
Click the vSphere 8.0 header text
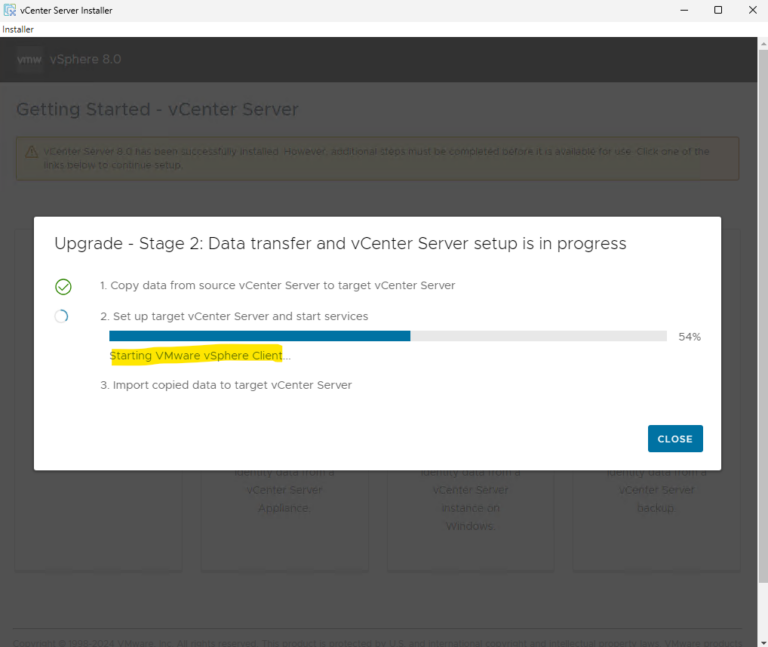coord(86,59)
